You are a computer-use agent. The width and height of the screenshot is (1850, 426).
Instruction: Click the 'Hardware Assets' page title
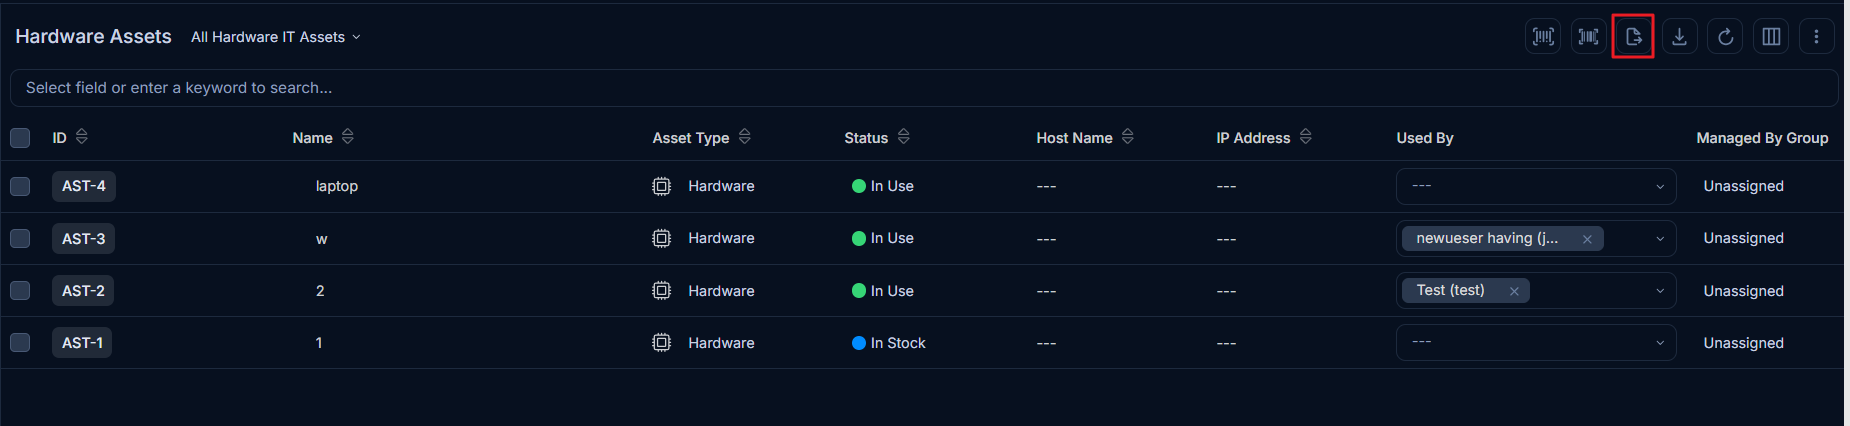click(x=93, y=36)
